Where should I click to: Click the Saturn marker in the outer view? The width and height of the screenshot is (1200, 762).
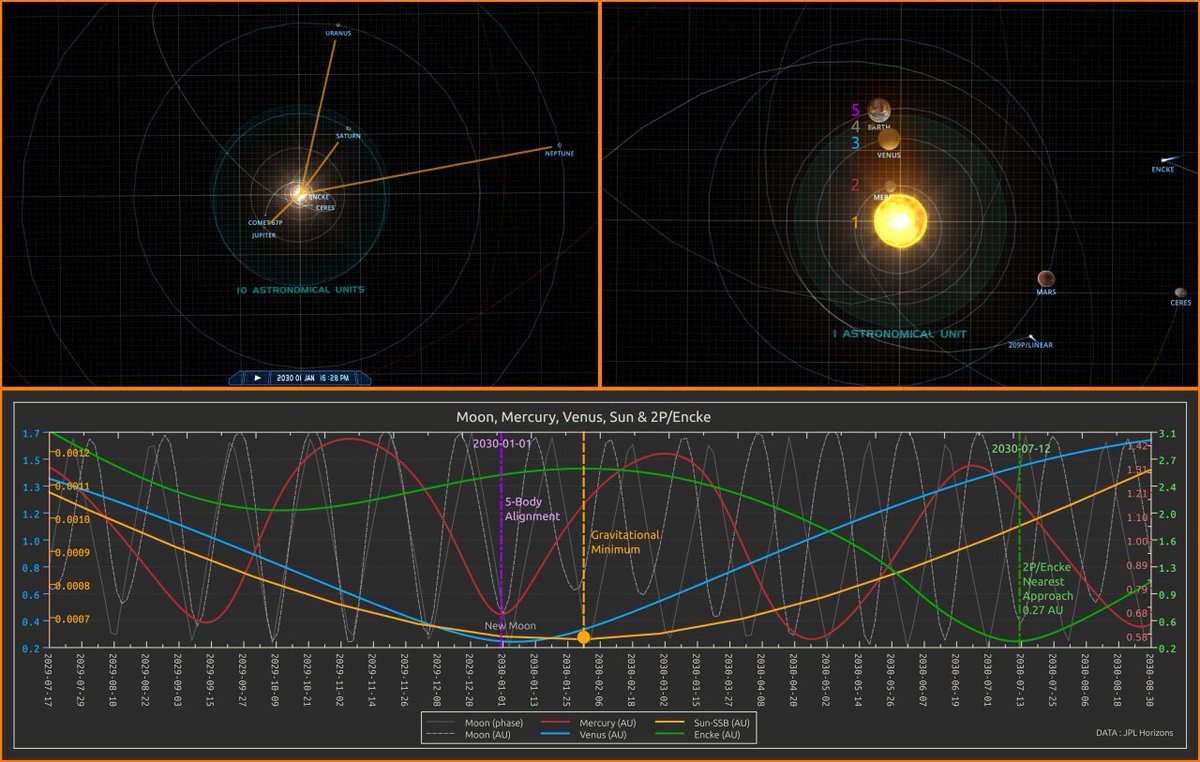[x=348, y=128]
